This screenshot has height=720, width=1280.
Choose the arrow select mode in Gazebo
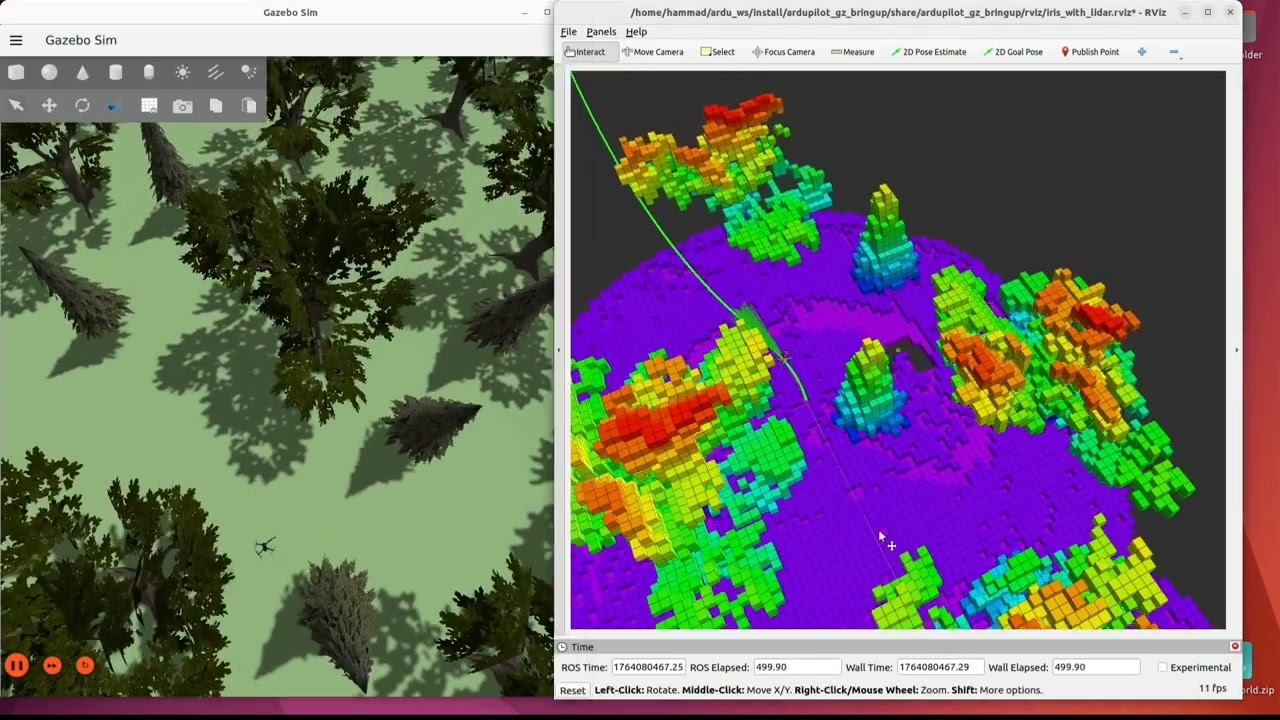[x=16, y=105]
